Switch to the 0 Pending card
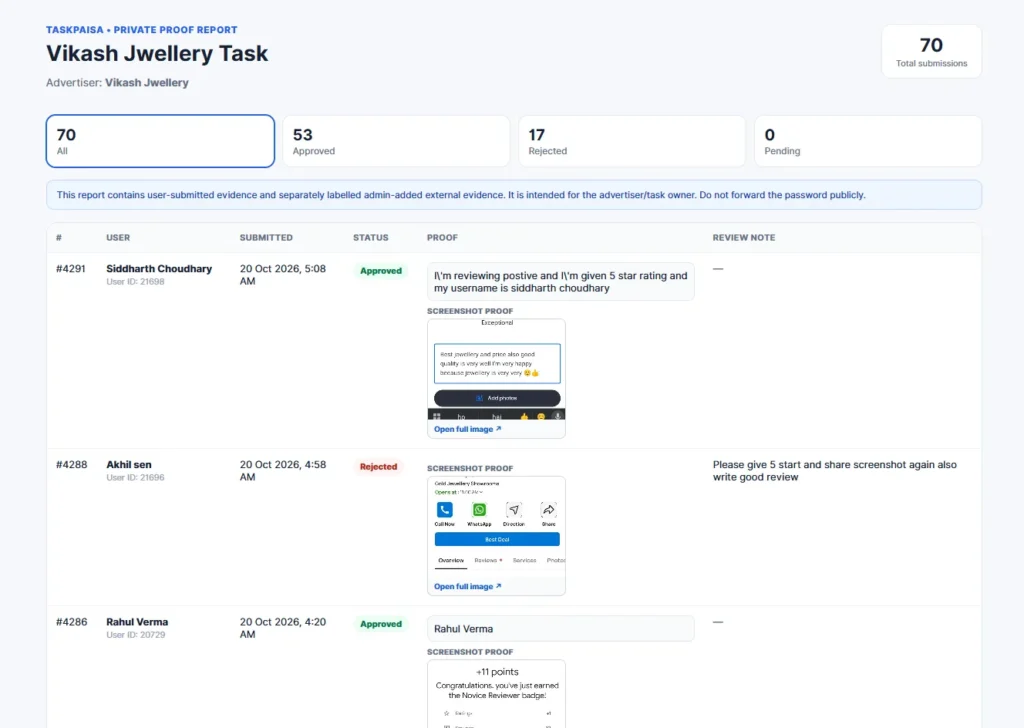Image resolution: width=1024 pixels, height=728 pixels. point(868,141)
